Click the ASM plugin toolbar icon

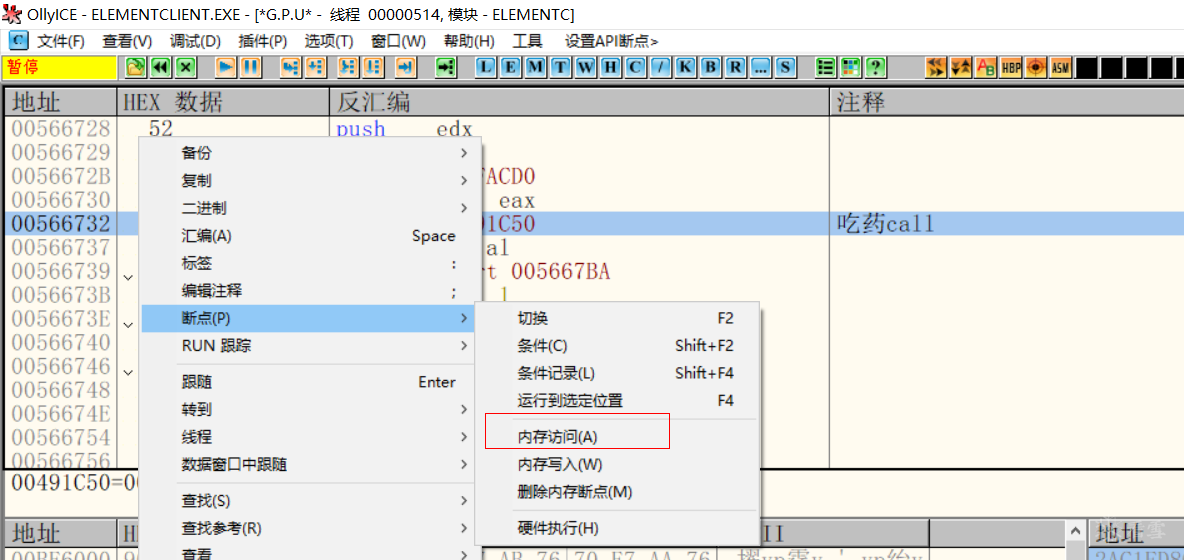(1060, 67)
